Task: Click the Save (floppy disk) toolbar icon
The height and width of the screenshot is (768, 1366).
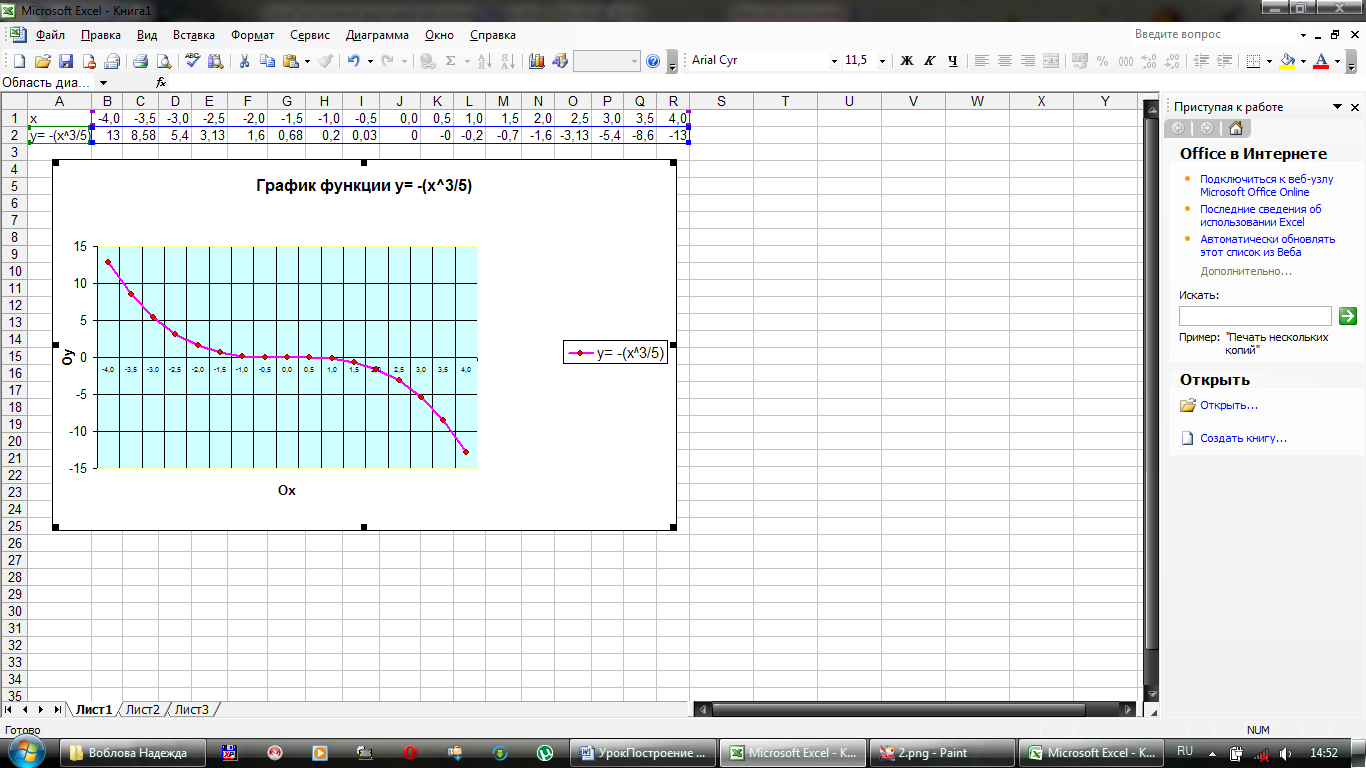Action: click(x=66, y=61)
